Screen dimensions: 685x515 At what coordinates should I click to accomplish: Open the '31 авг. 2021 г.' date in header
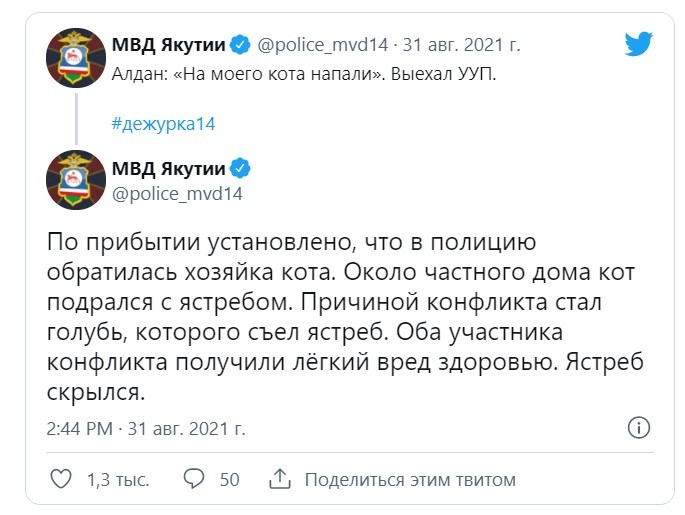[x=461, y=45]
